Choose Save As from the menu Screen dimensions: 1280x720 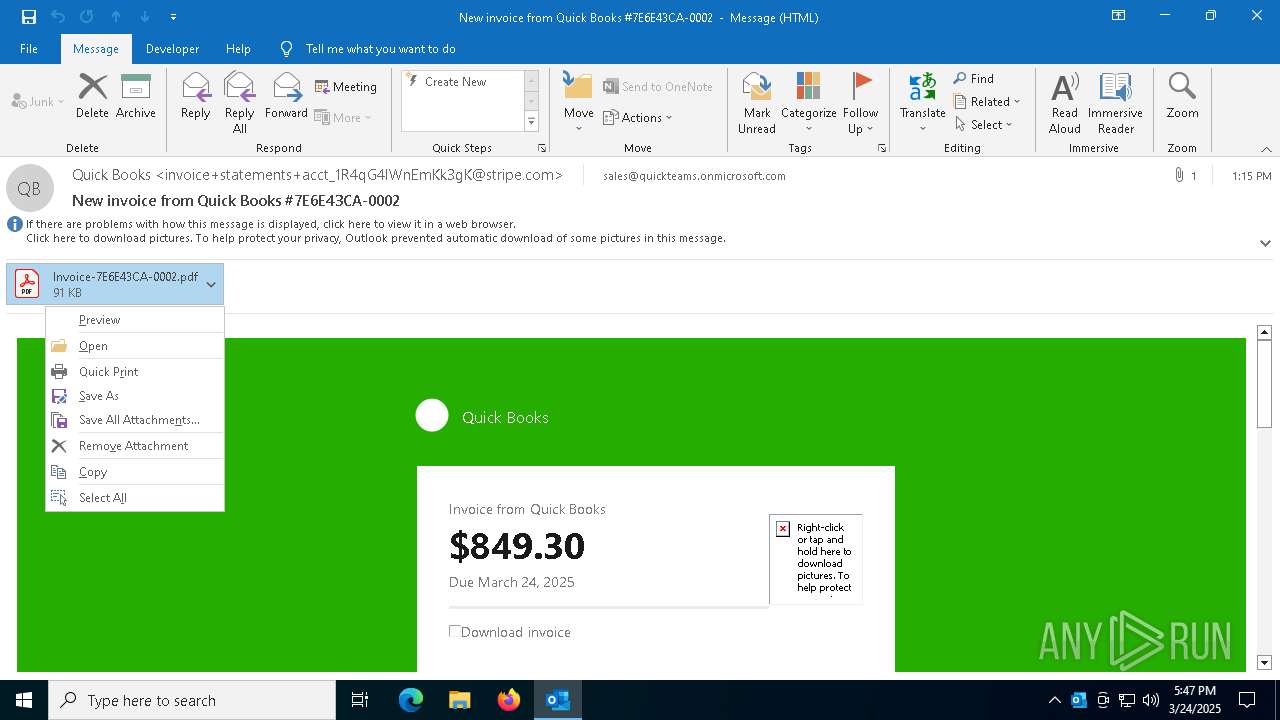(x=135, y=396)
